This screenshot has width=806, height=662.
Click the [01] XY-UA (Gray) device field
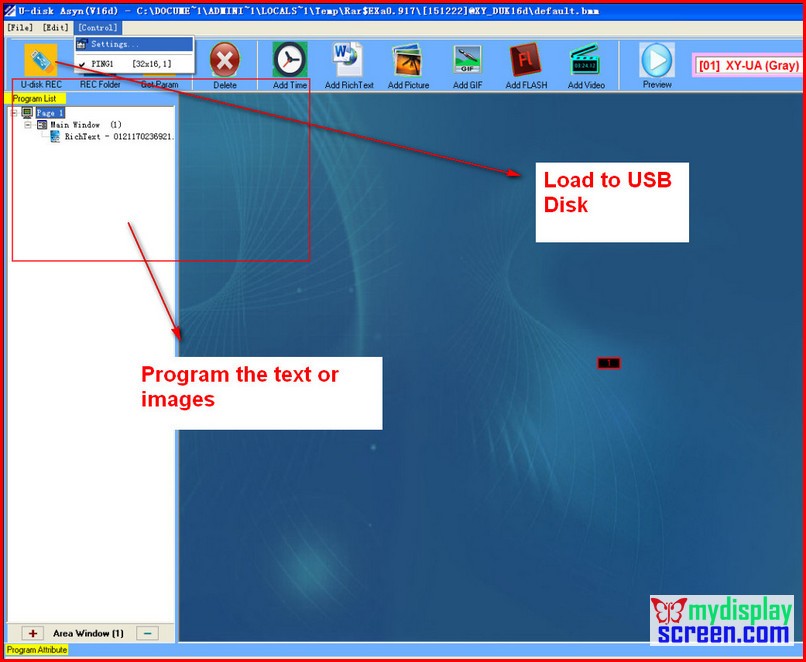748,65
